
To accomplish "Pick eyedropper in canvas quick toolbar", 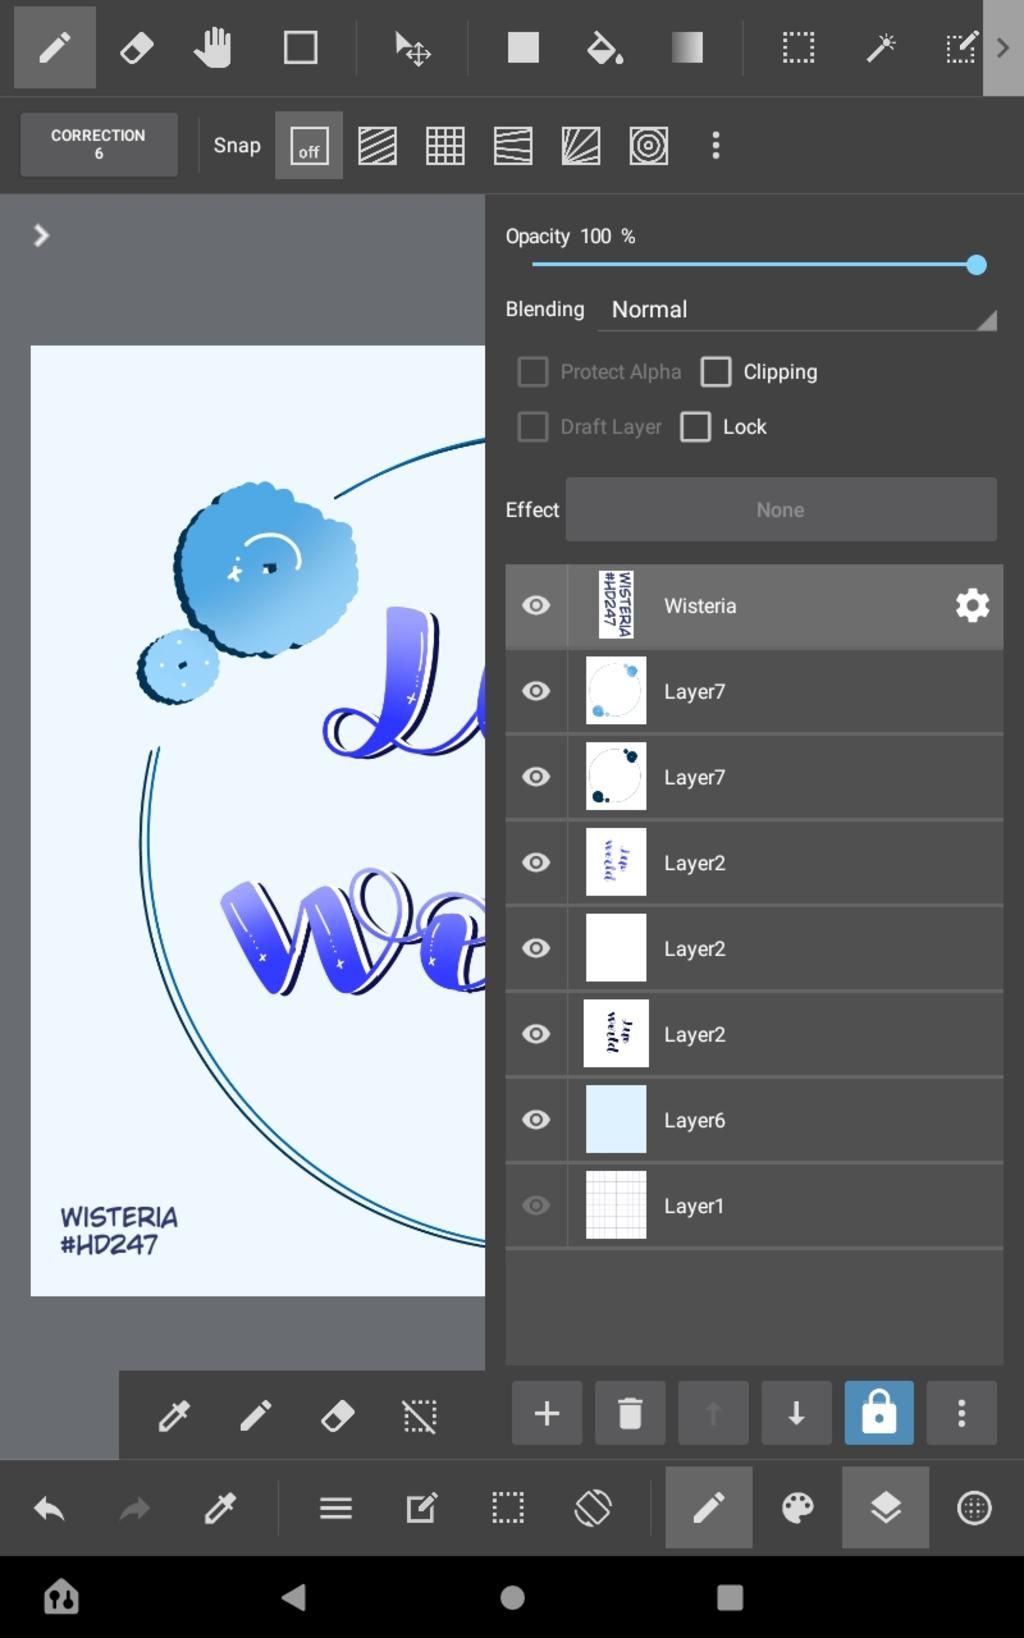I will [x=174, y=1416].
